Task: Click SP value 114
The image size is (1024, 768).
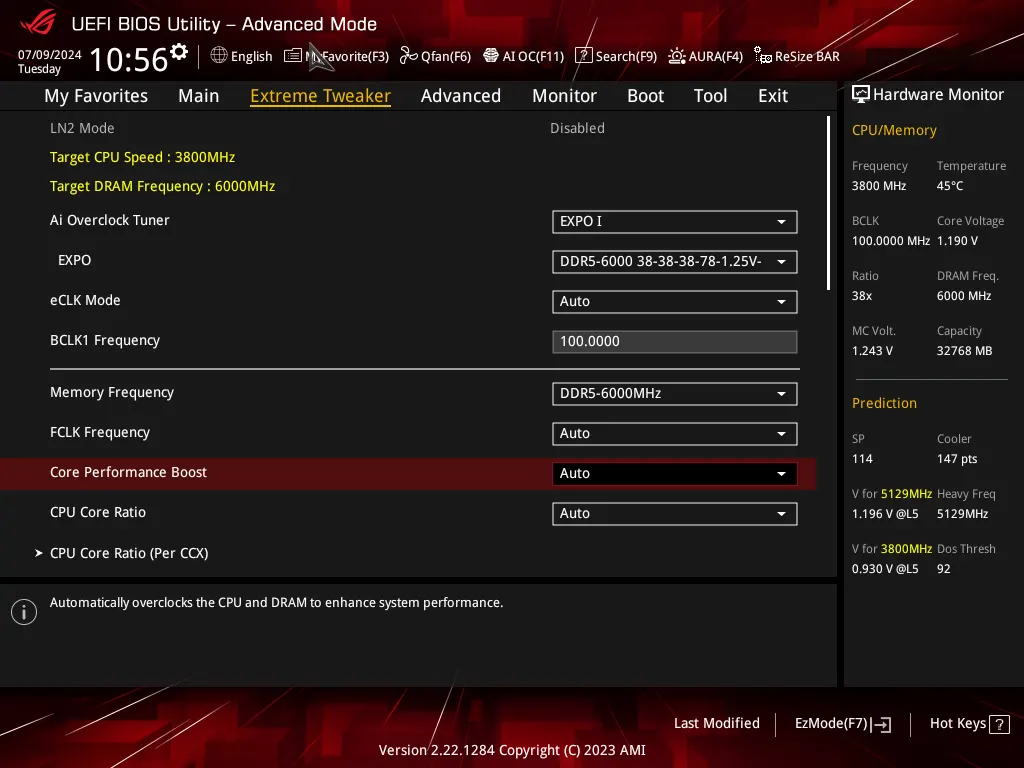Action: coord(862,458)
